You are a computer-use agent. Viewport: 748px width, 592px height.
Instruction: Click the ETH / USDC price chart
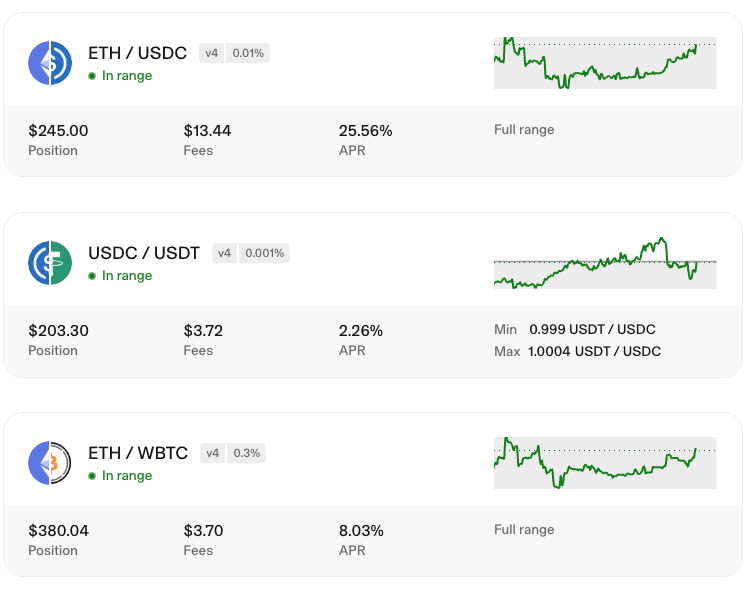[605, 63]
